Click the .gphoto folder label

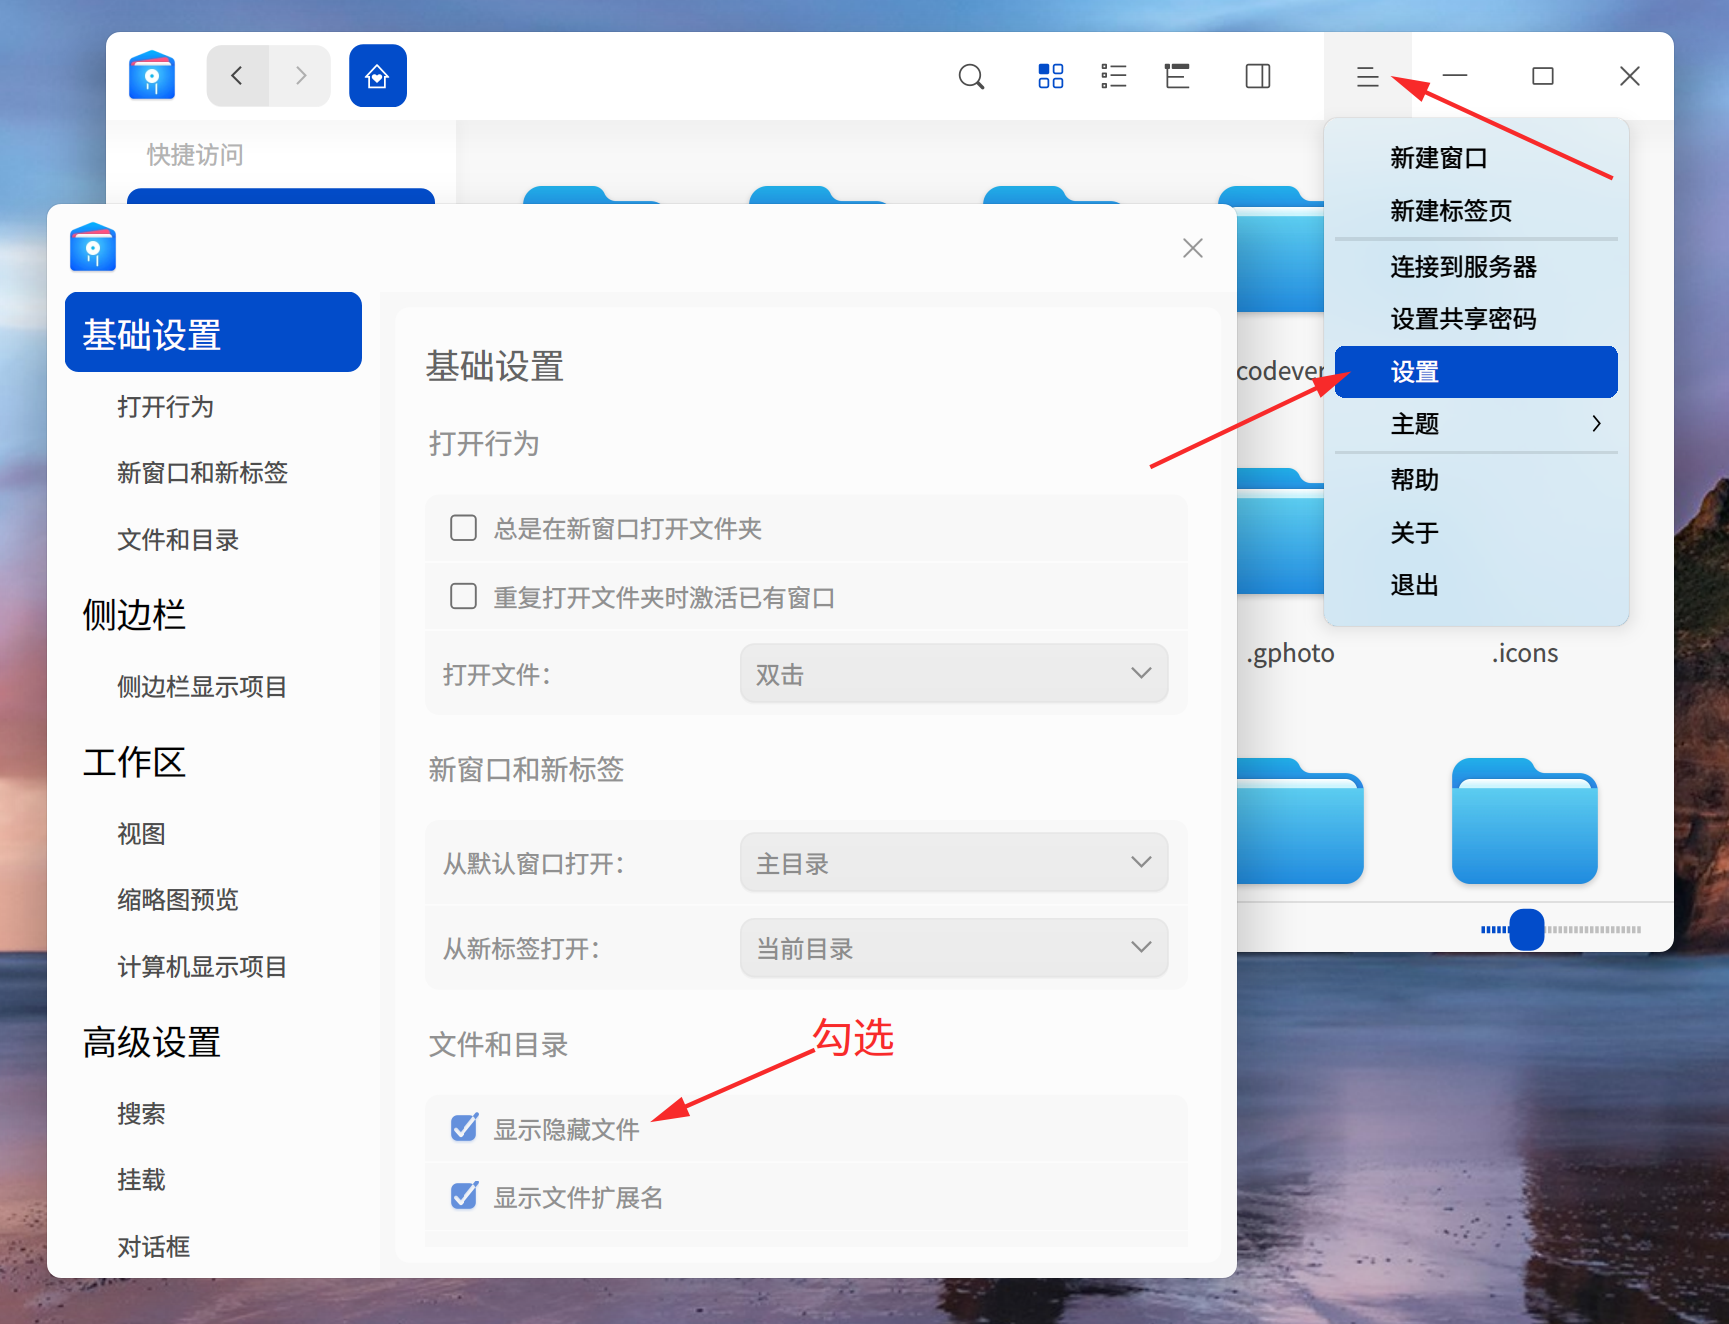click(x=1290, y=653)
